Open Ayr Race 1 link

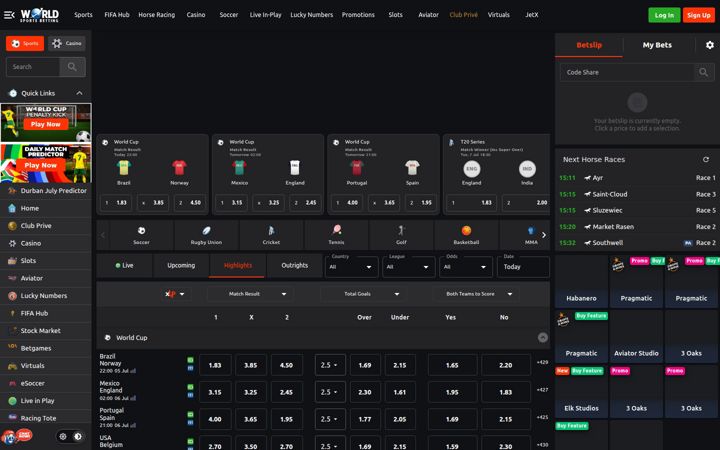point(637,178)
